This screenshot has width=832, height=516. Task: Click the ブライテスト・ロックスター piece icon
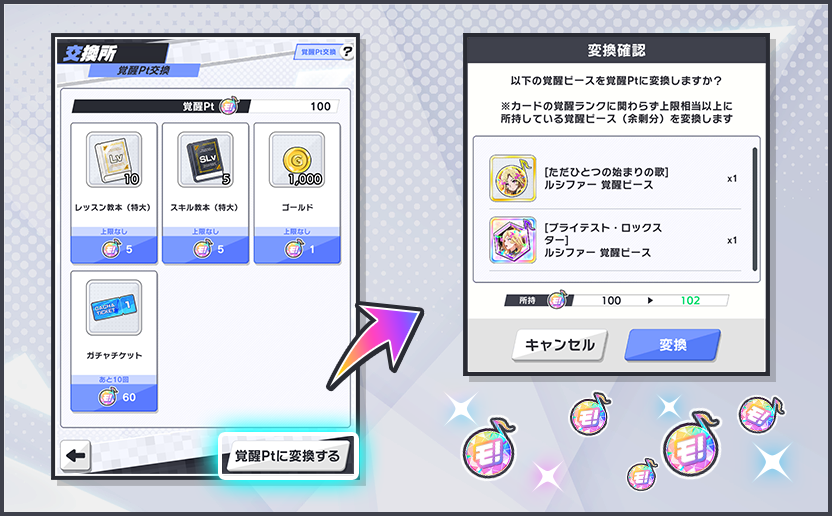(513, 240)
